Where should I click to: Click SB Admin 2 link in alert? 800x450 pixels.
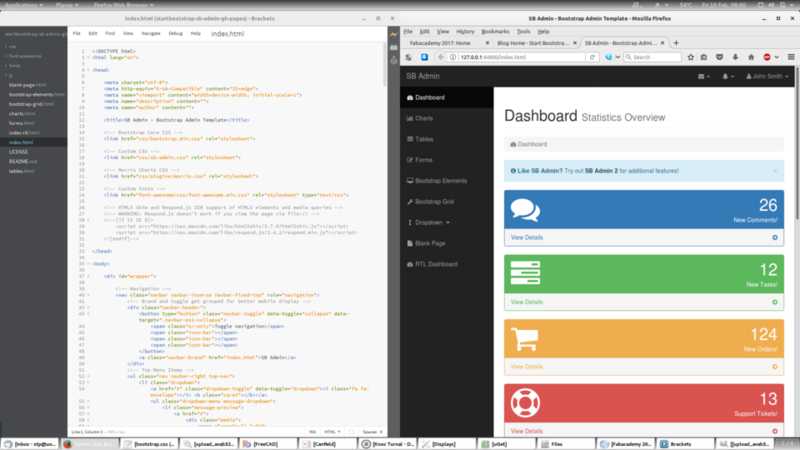601,171
